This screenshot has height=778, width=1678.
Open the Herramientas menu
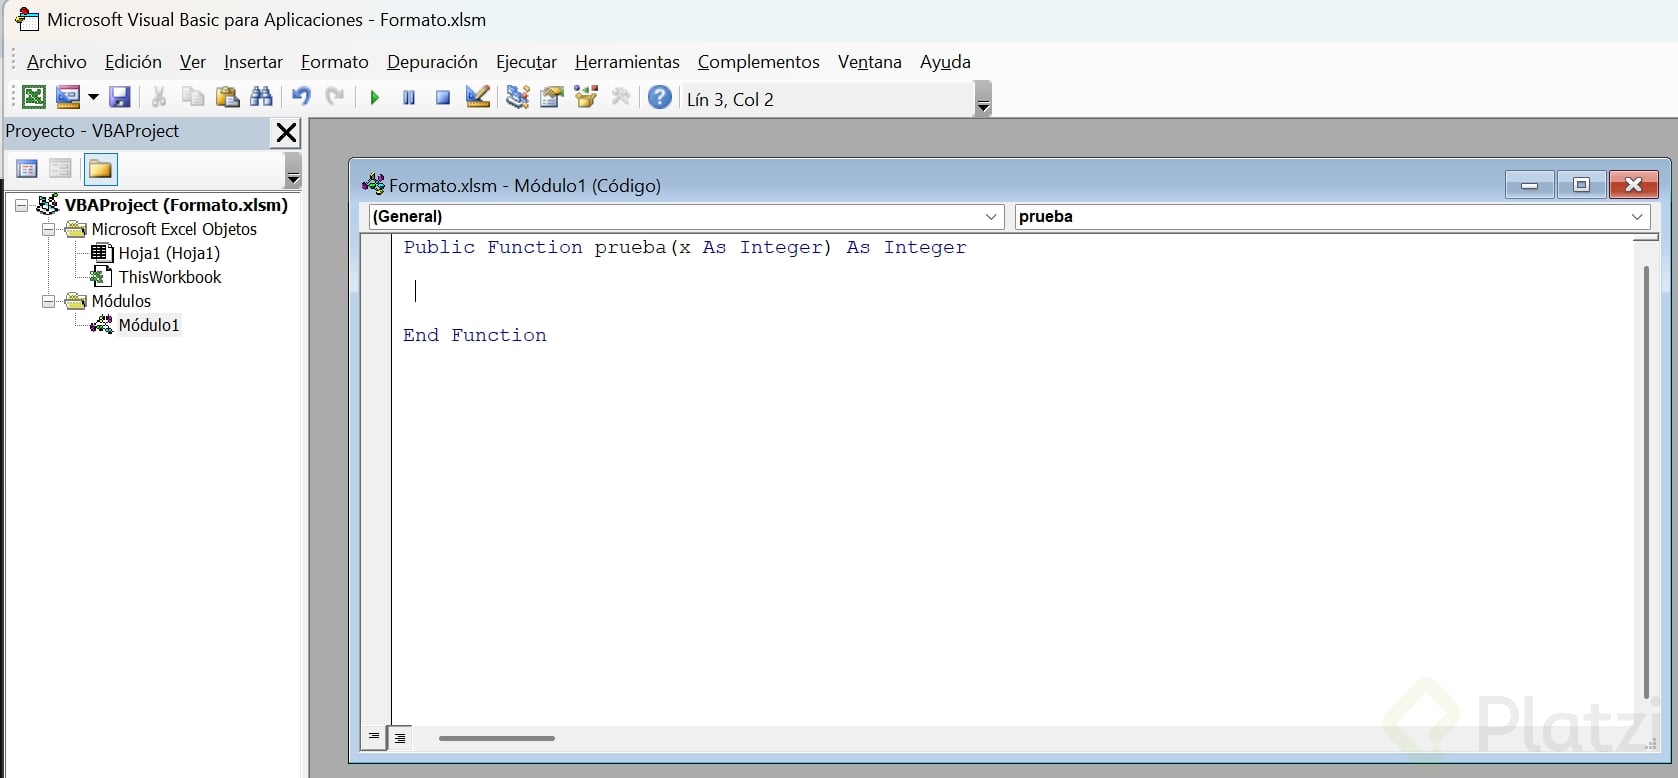(x=627, y=62)
